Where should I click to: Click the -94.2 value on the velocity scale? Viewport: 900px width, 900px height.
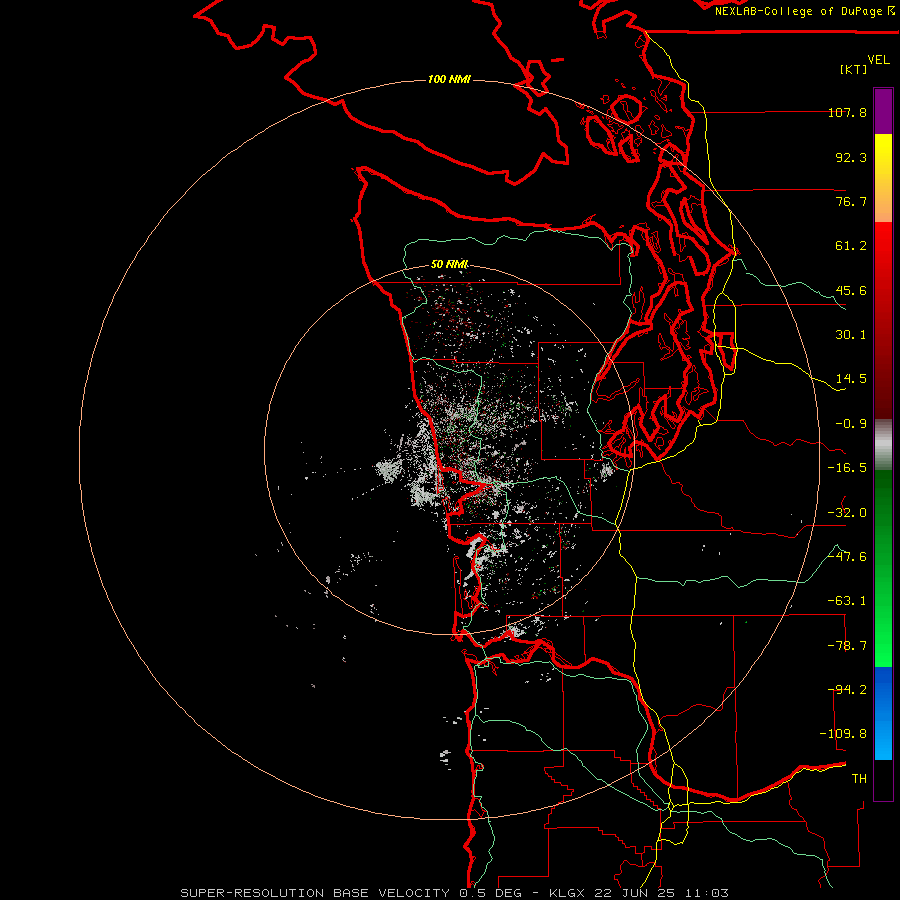[x=847, y=689]
